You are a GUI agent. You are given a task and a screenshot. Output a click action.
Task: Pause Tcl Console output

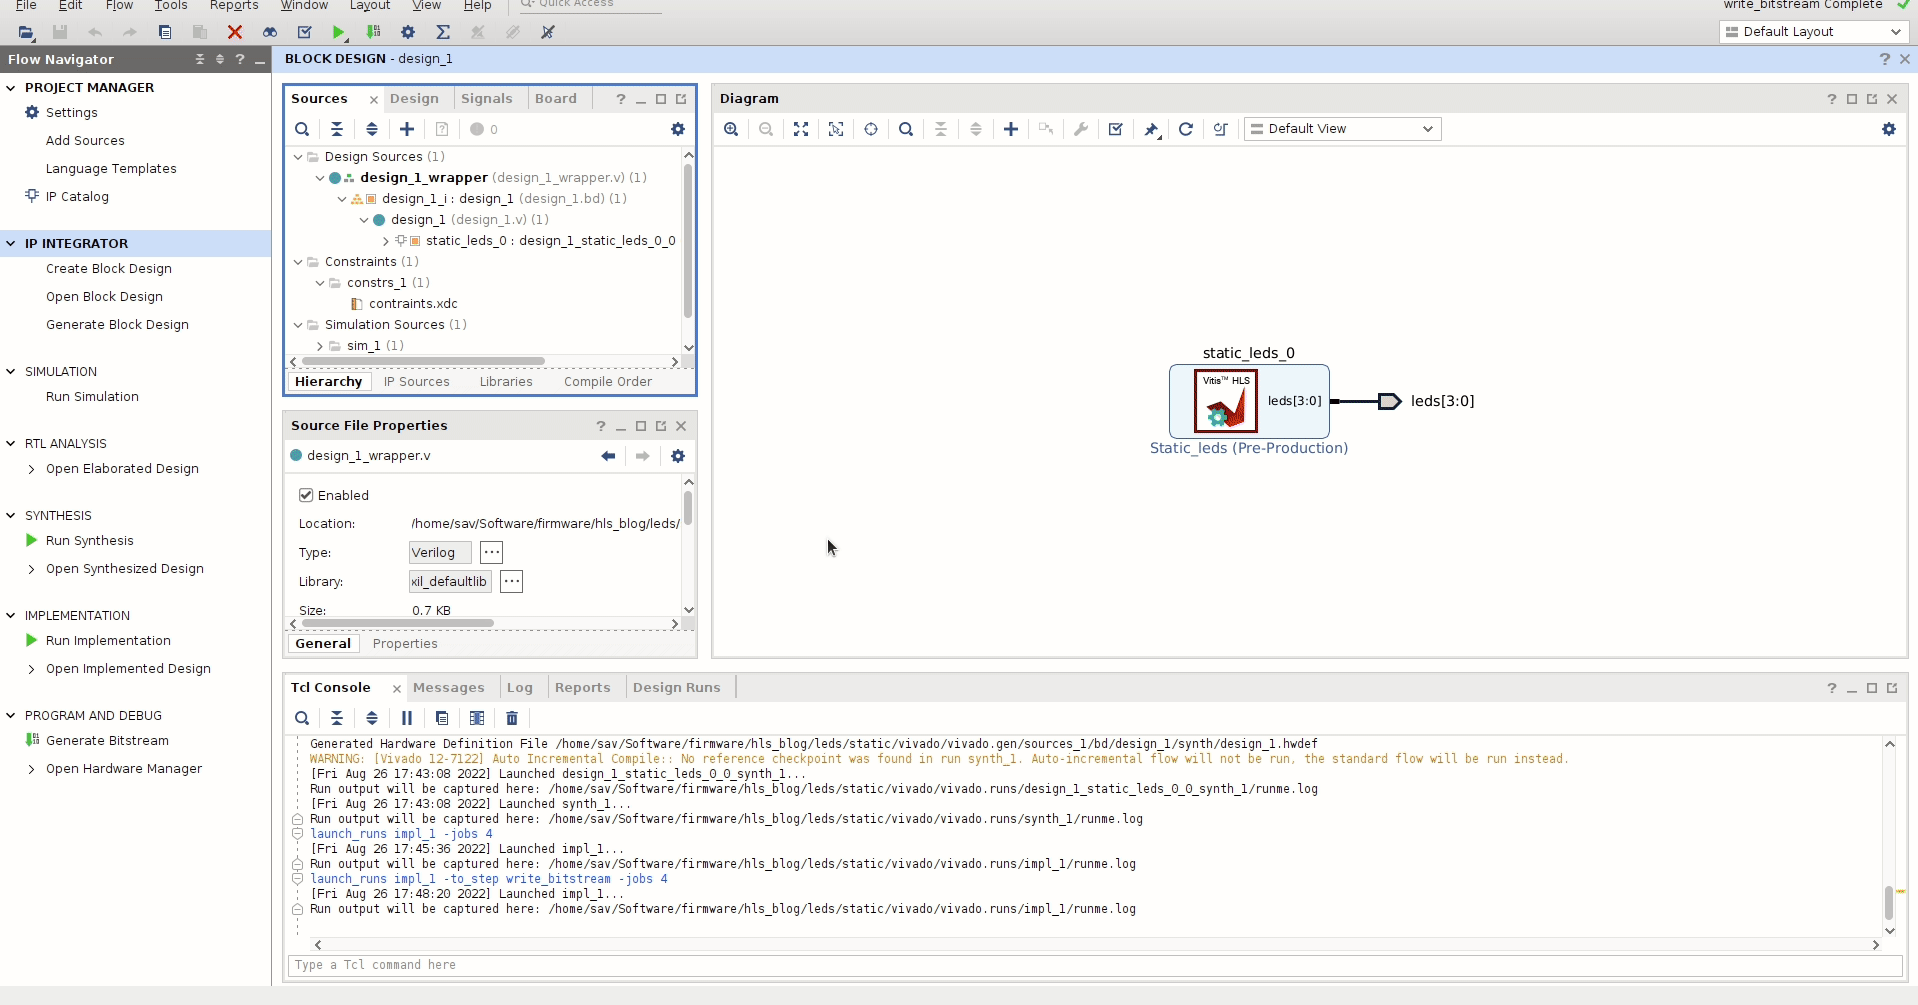click(407, 718)
